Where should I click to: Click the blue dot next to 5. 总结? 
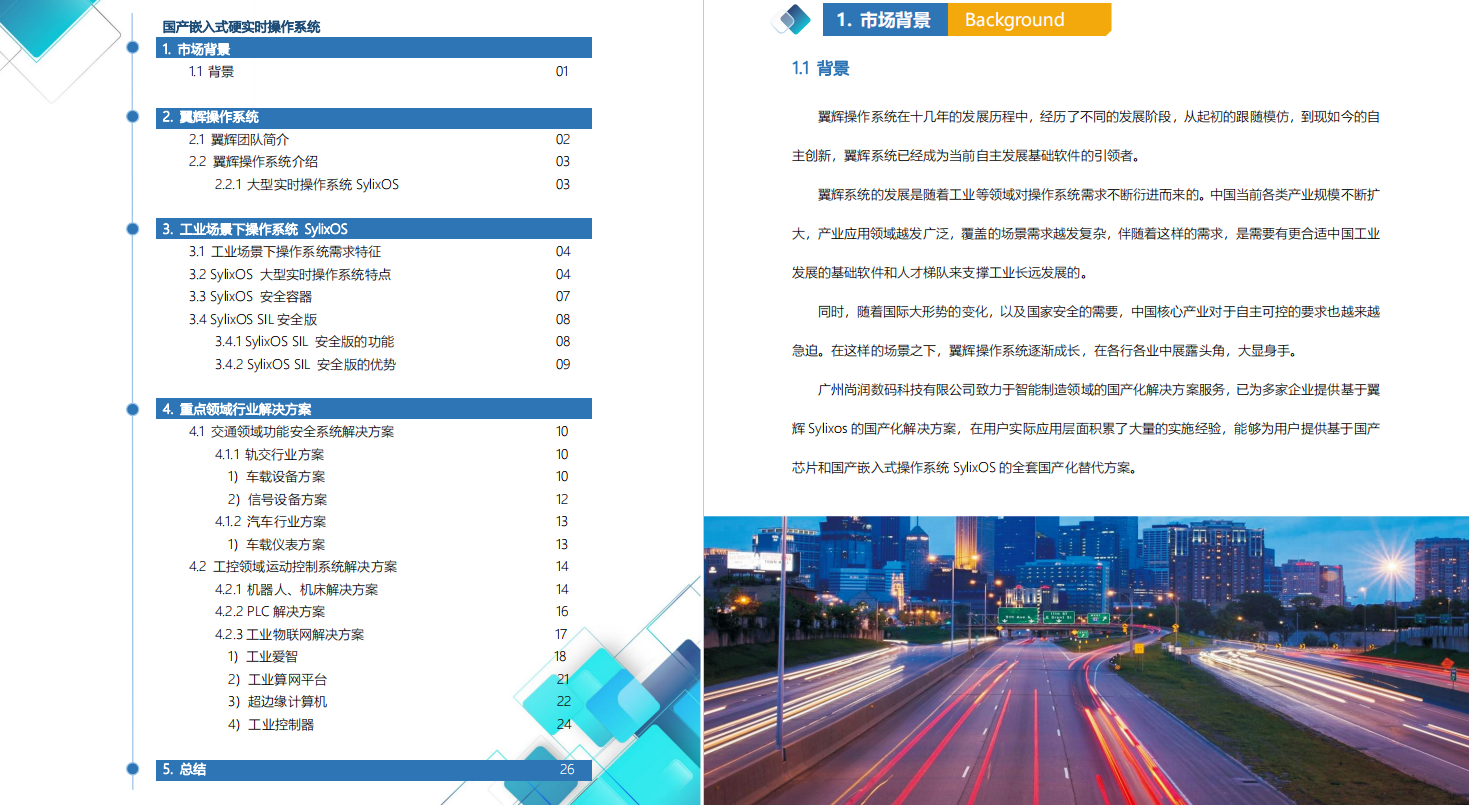(x=133, y=769)
